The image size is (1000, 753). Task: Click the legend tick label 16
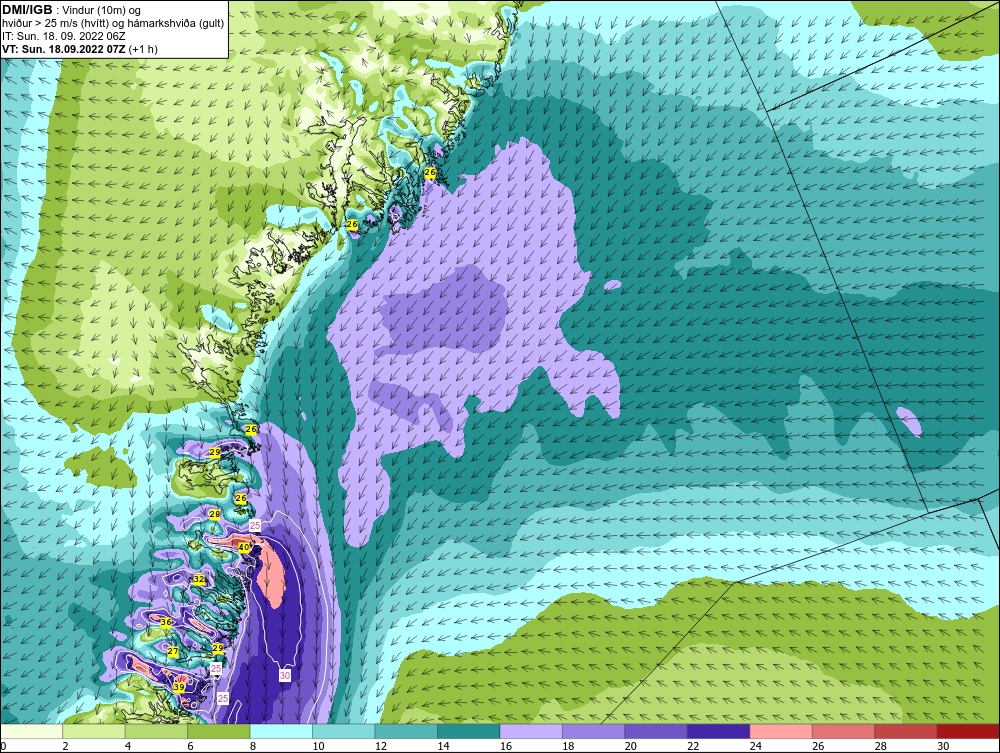[506, 746]
